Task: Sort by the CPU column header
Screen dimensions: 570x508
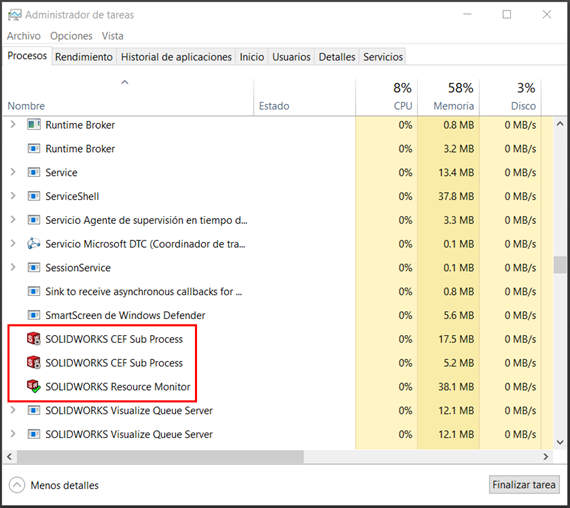Action: [x=386, y=97]
